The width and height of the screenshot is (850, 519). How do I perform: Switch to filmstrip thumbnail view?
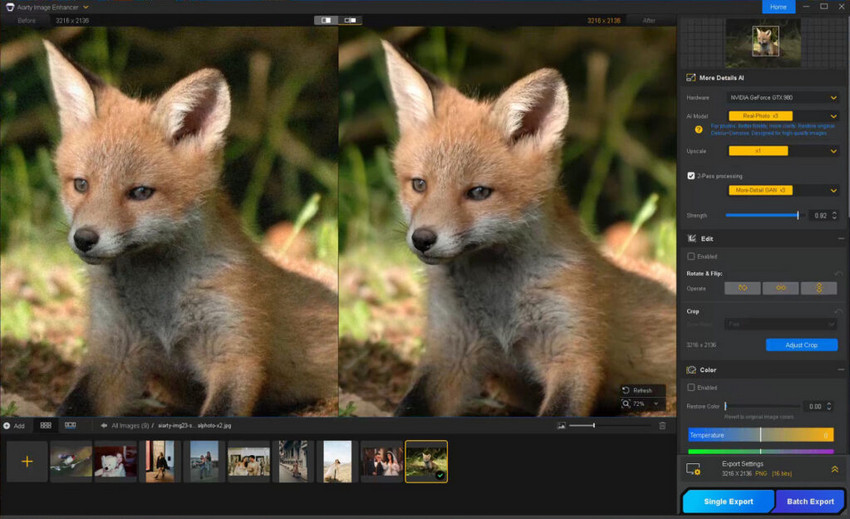coord(70,426)
